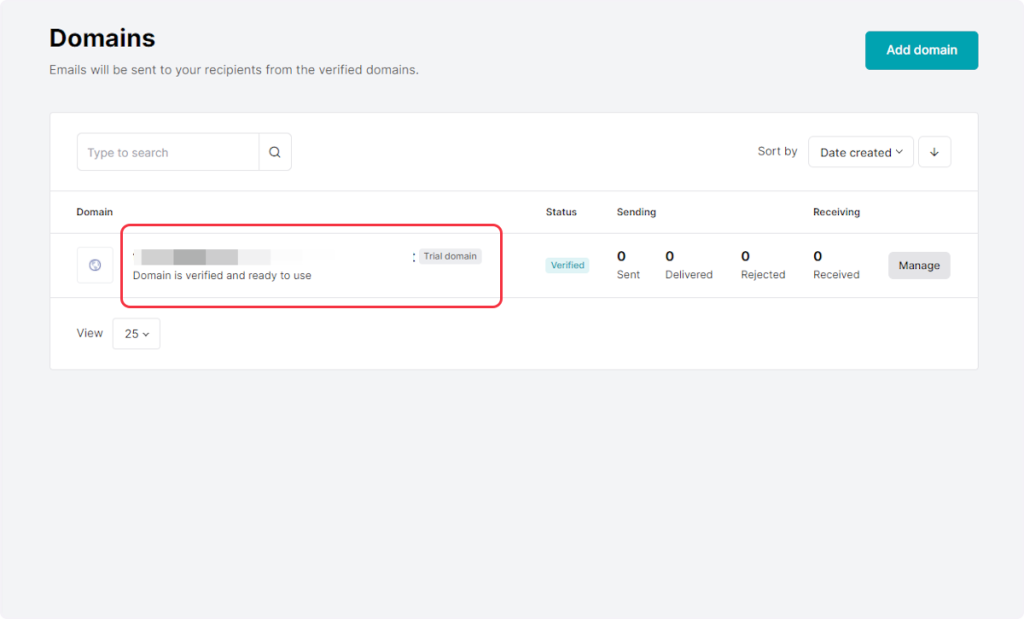
Task: Click the Verified status badge
Action: point(567,265)
